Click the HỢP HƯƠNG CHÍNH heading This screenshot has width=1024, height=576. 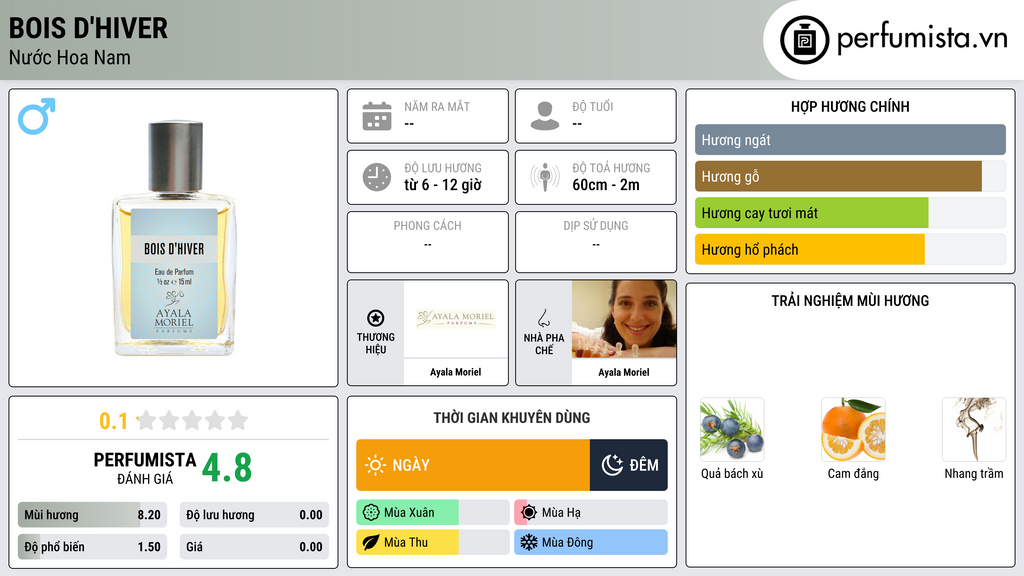(x=850, y=106)
